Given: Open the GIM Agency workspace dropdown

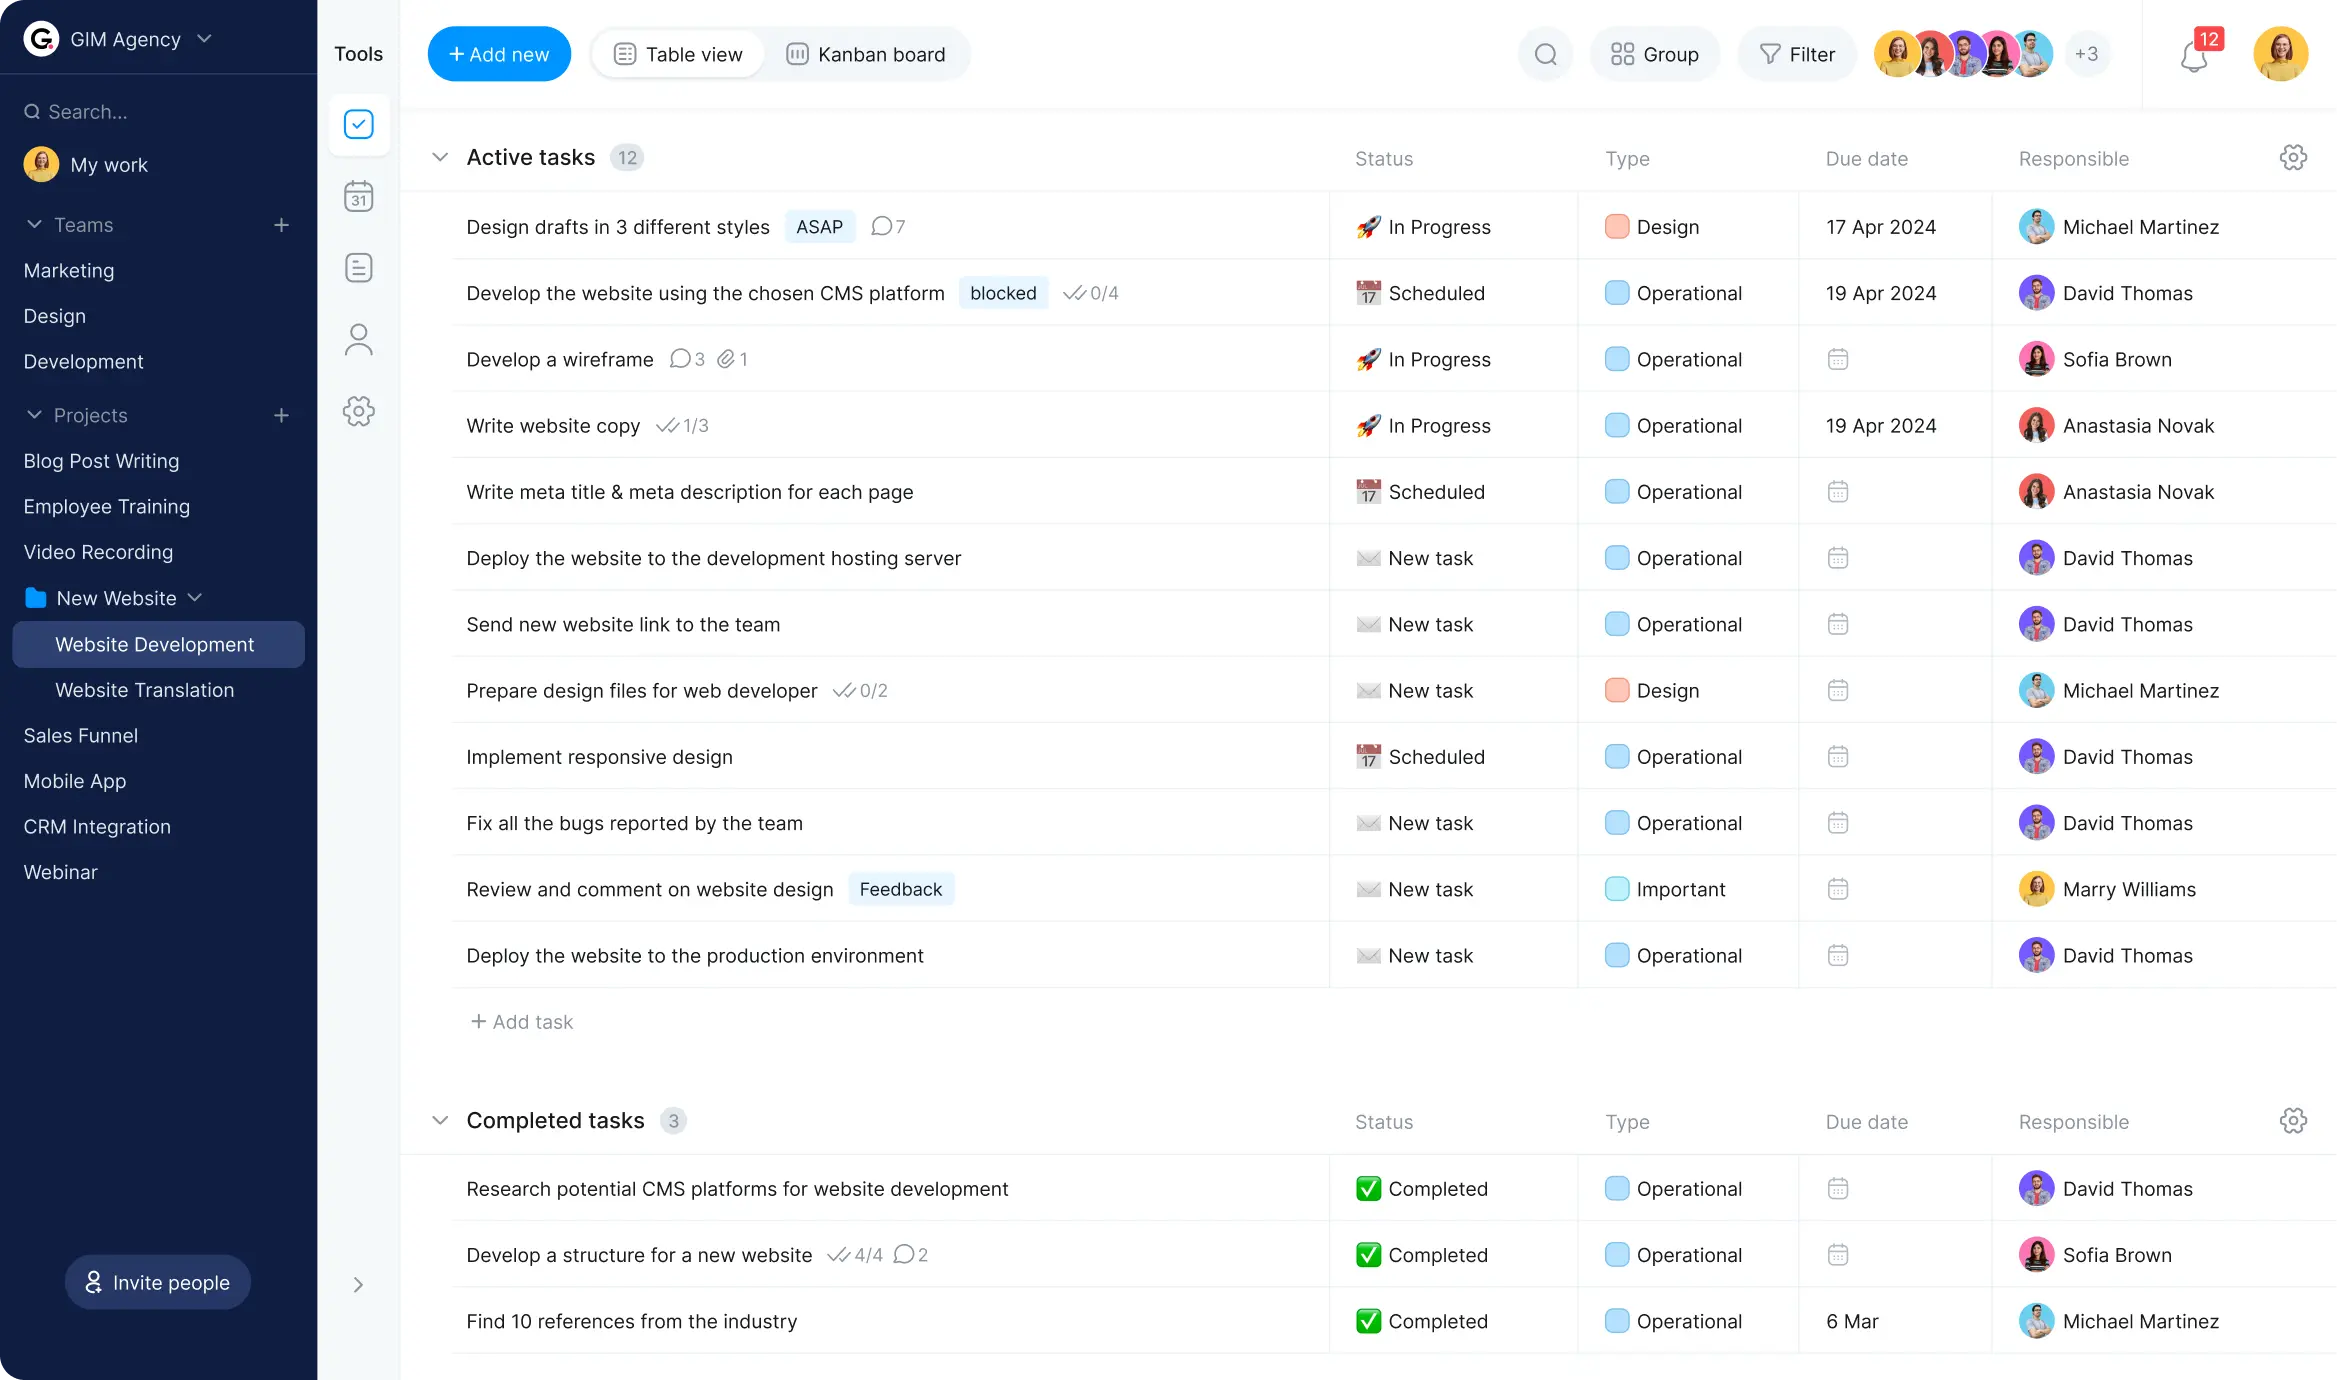Looking at the screenshot, I should [x=205, y=39].
